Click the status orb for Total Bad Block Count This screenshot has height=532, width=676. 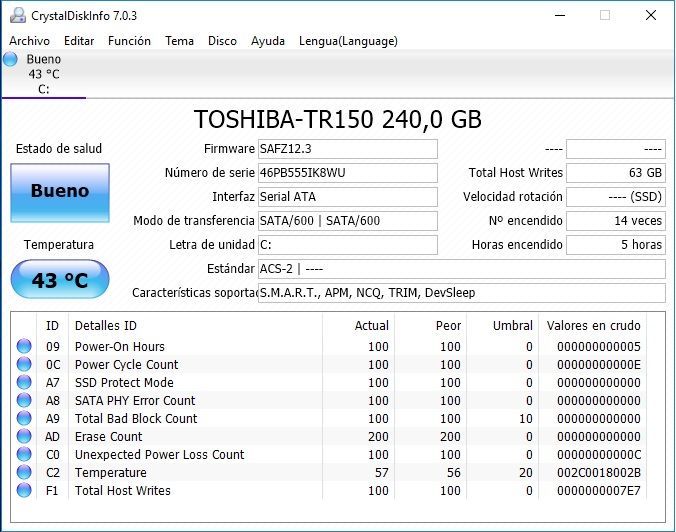click(23, 419)
